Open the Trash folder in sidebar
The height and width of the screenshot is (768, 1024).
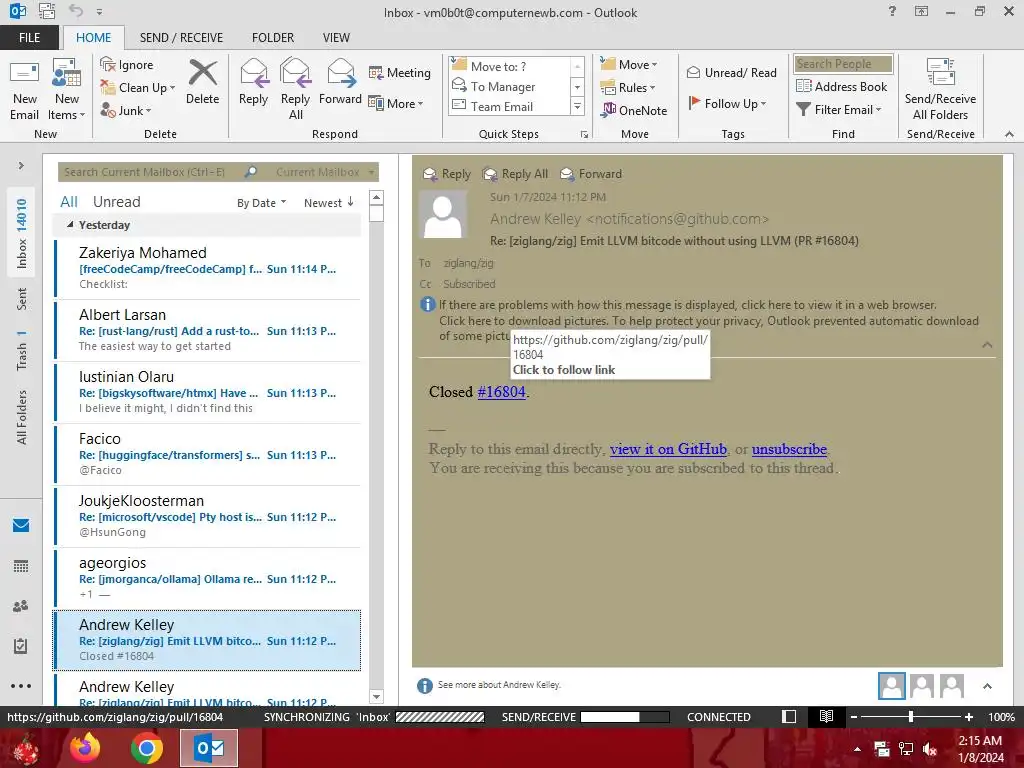[22, 350]
